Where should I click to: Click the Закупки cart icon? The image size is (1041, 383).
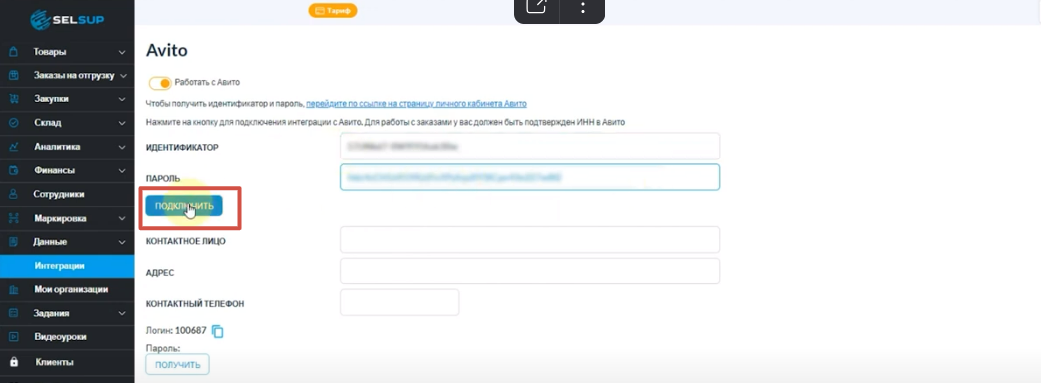click(x=13, y=99)
